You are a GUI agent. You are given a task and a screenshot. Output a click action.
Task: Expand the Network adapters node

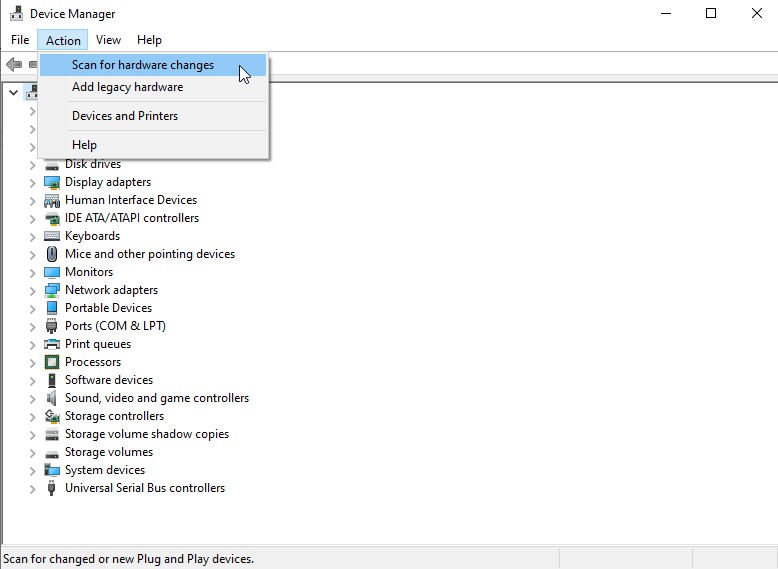(x=32, y=291)
